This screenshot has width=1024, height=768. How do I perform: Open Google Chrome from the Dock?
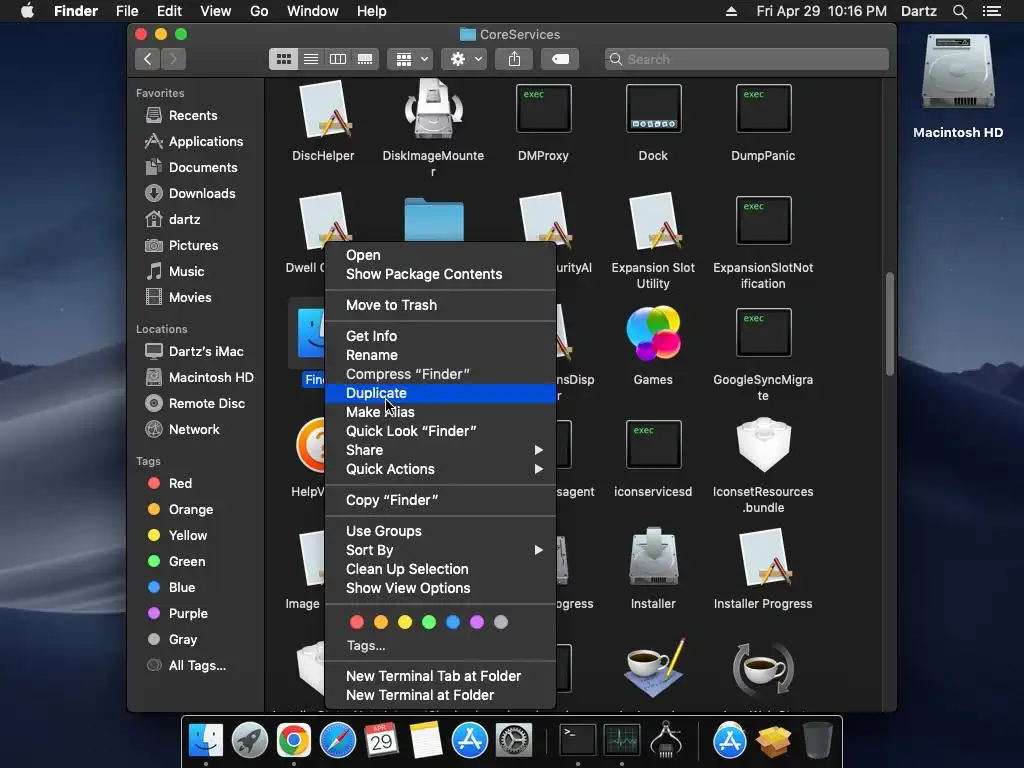click(x=293, y=741)
